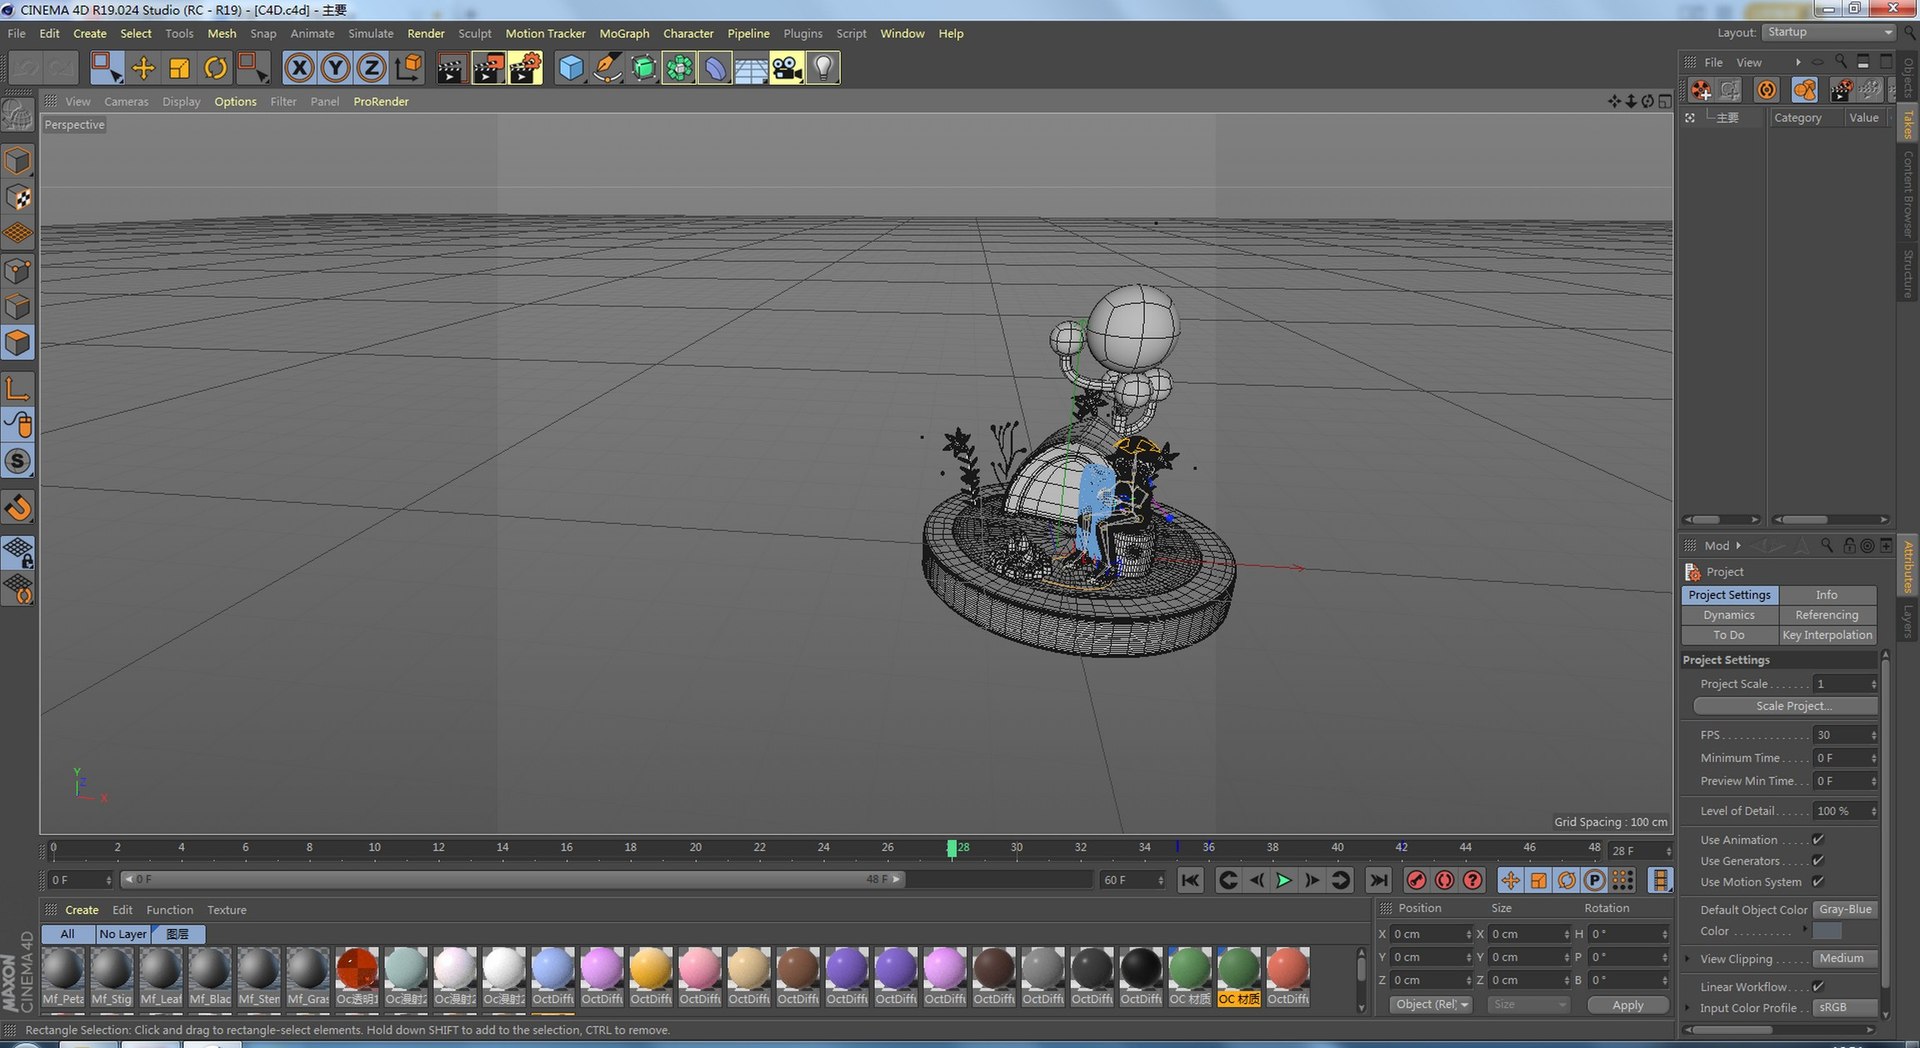The image size is (1920, 1048).
Task: Add Camera object icon
Action: click(787, 68)
